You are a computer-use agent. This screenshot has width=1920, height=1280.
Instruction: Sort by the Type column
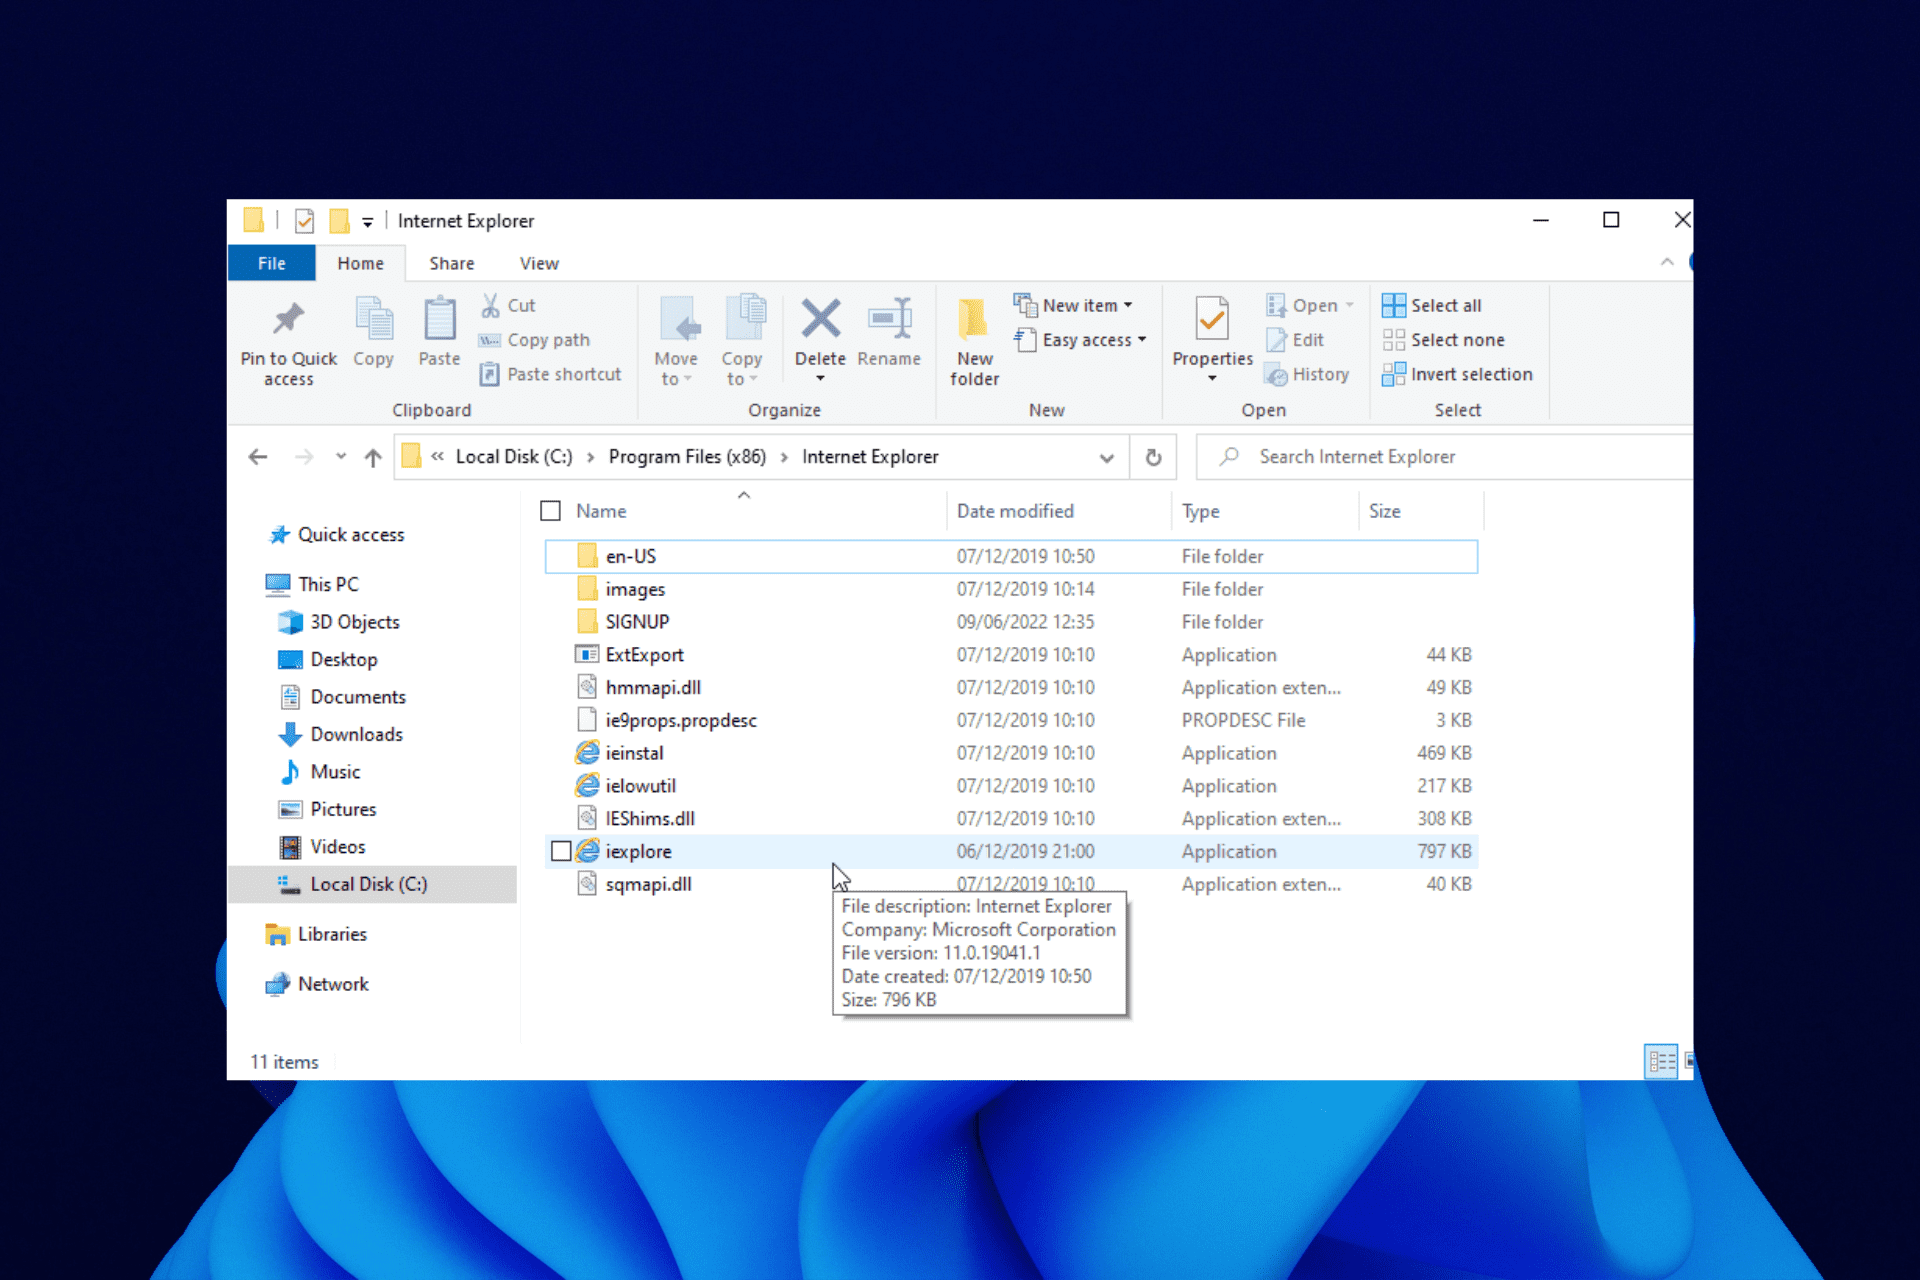point(1200,511)
